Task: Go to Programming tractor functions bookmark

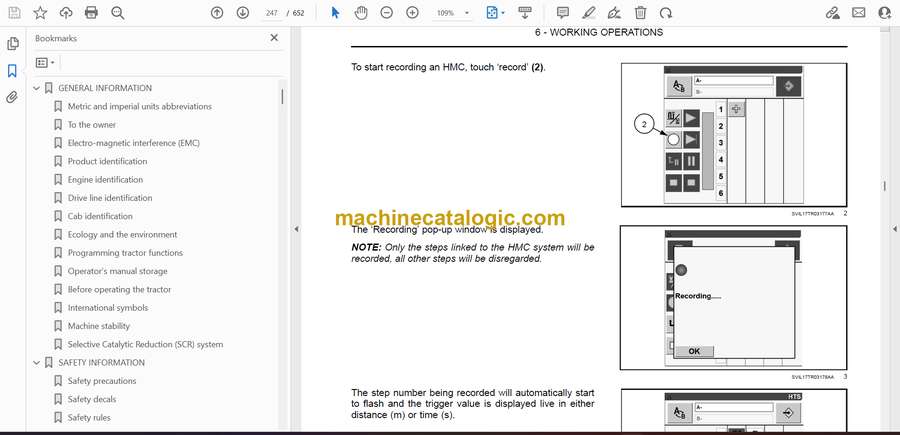Action: (125, 253)
